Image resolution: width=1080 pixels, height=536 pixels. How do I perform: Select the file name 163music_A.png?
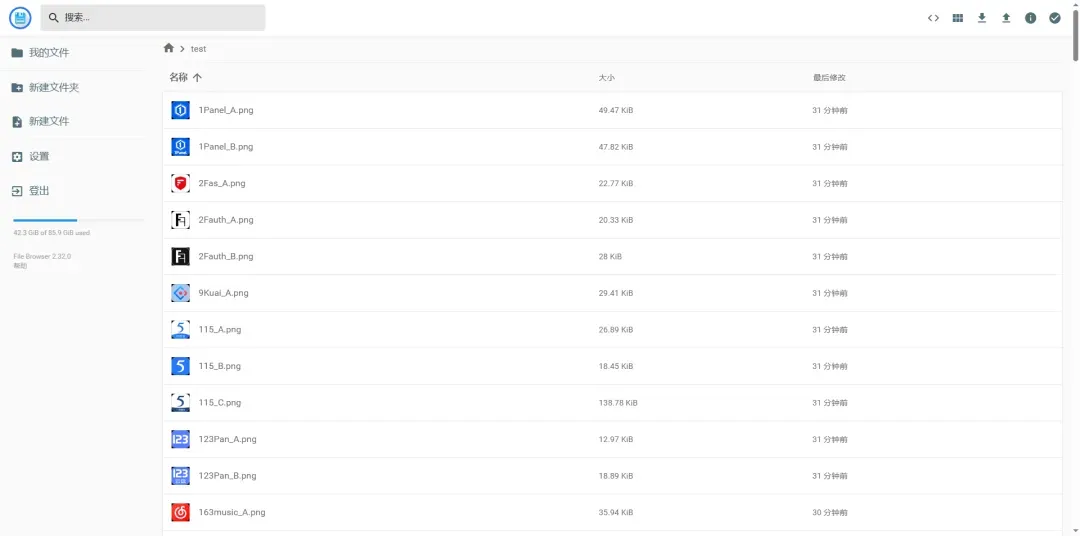pyautogui.click(x=231, y=512)
